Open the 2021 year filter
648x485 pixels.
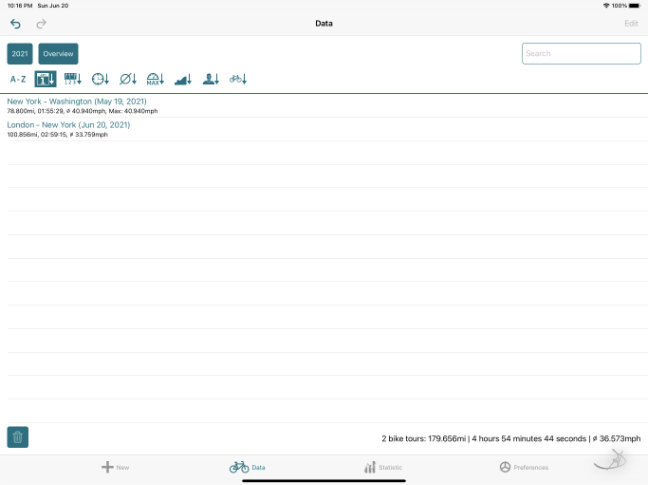tap(20, 54)
